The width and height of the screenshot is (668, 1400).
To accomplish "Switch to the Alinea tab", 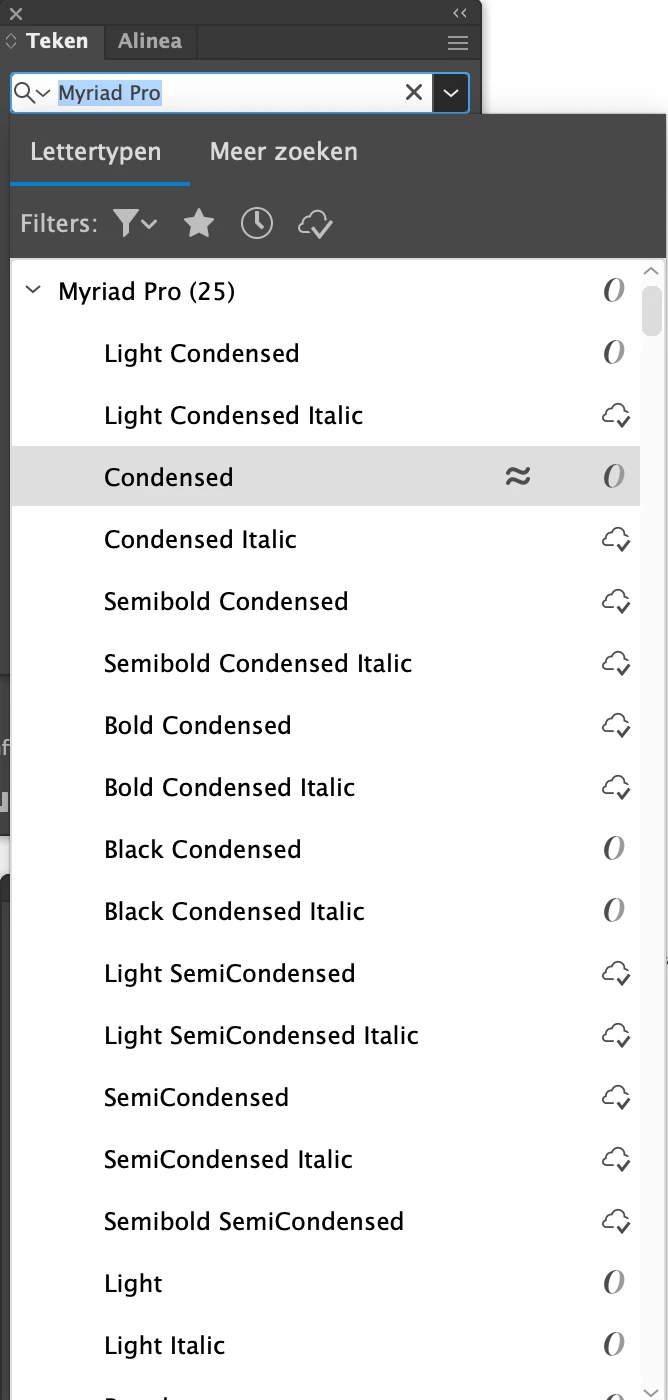I will coord(150,41).
